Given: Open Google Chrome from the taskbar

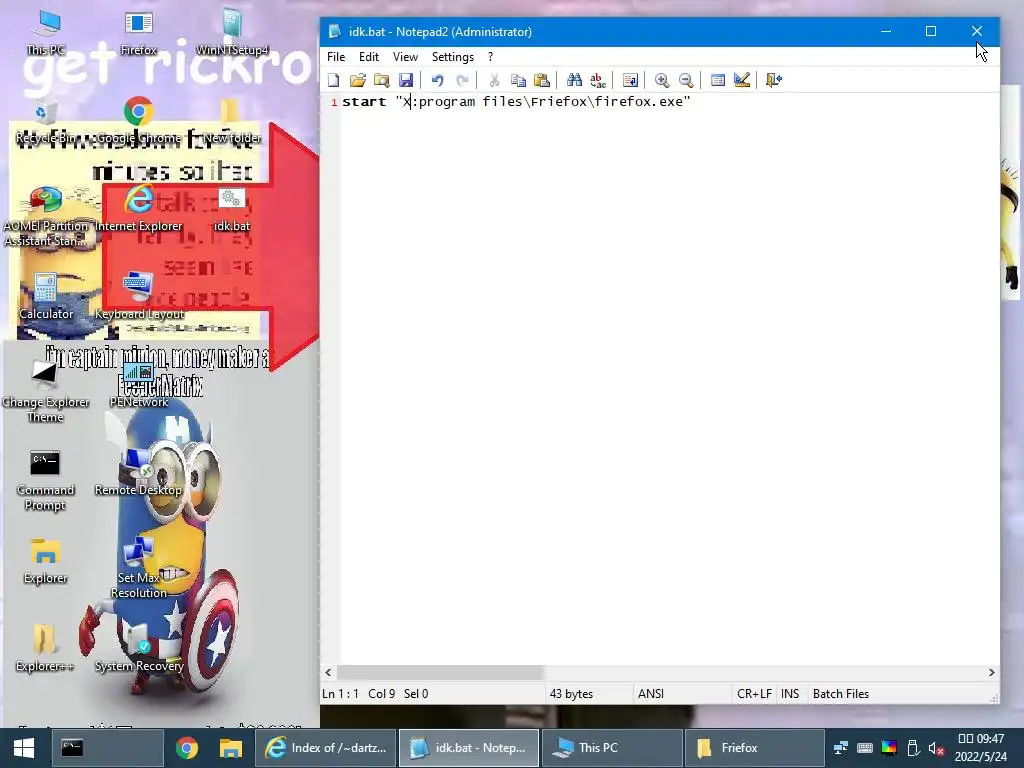Looking at the screenshot, I should (x=187, y=748).
